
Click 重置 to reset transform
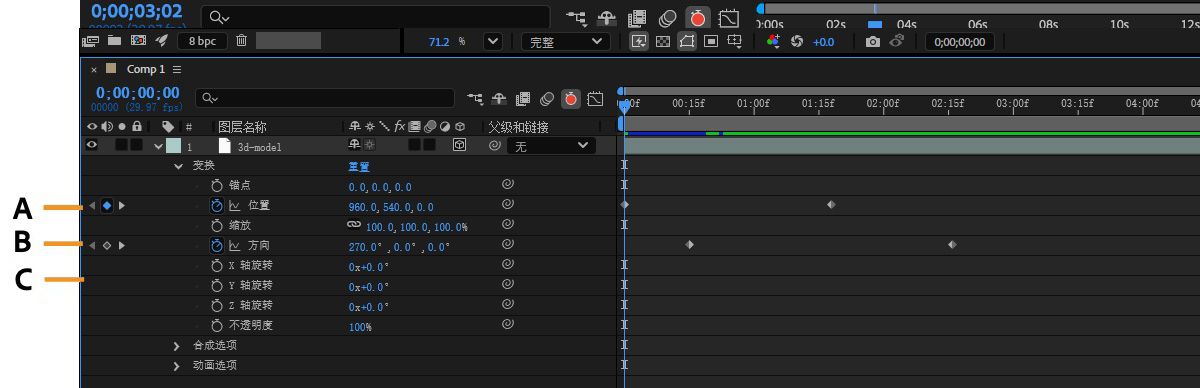(359, 167)
